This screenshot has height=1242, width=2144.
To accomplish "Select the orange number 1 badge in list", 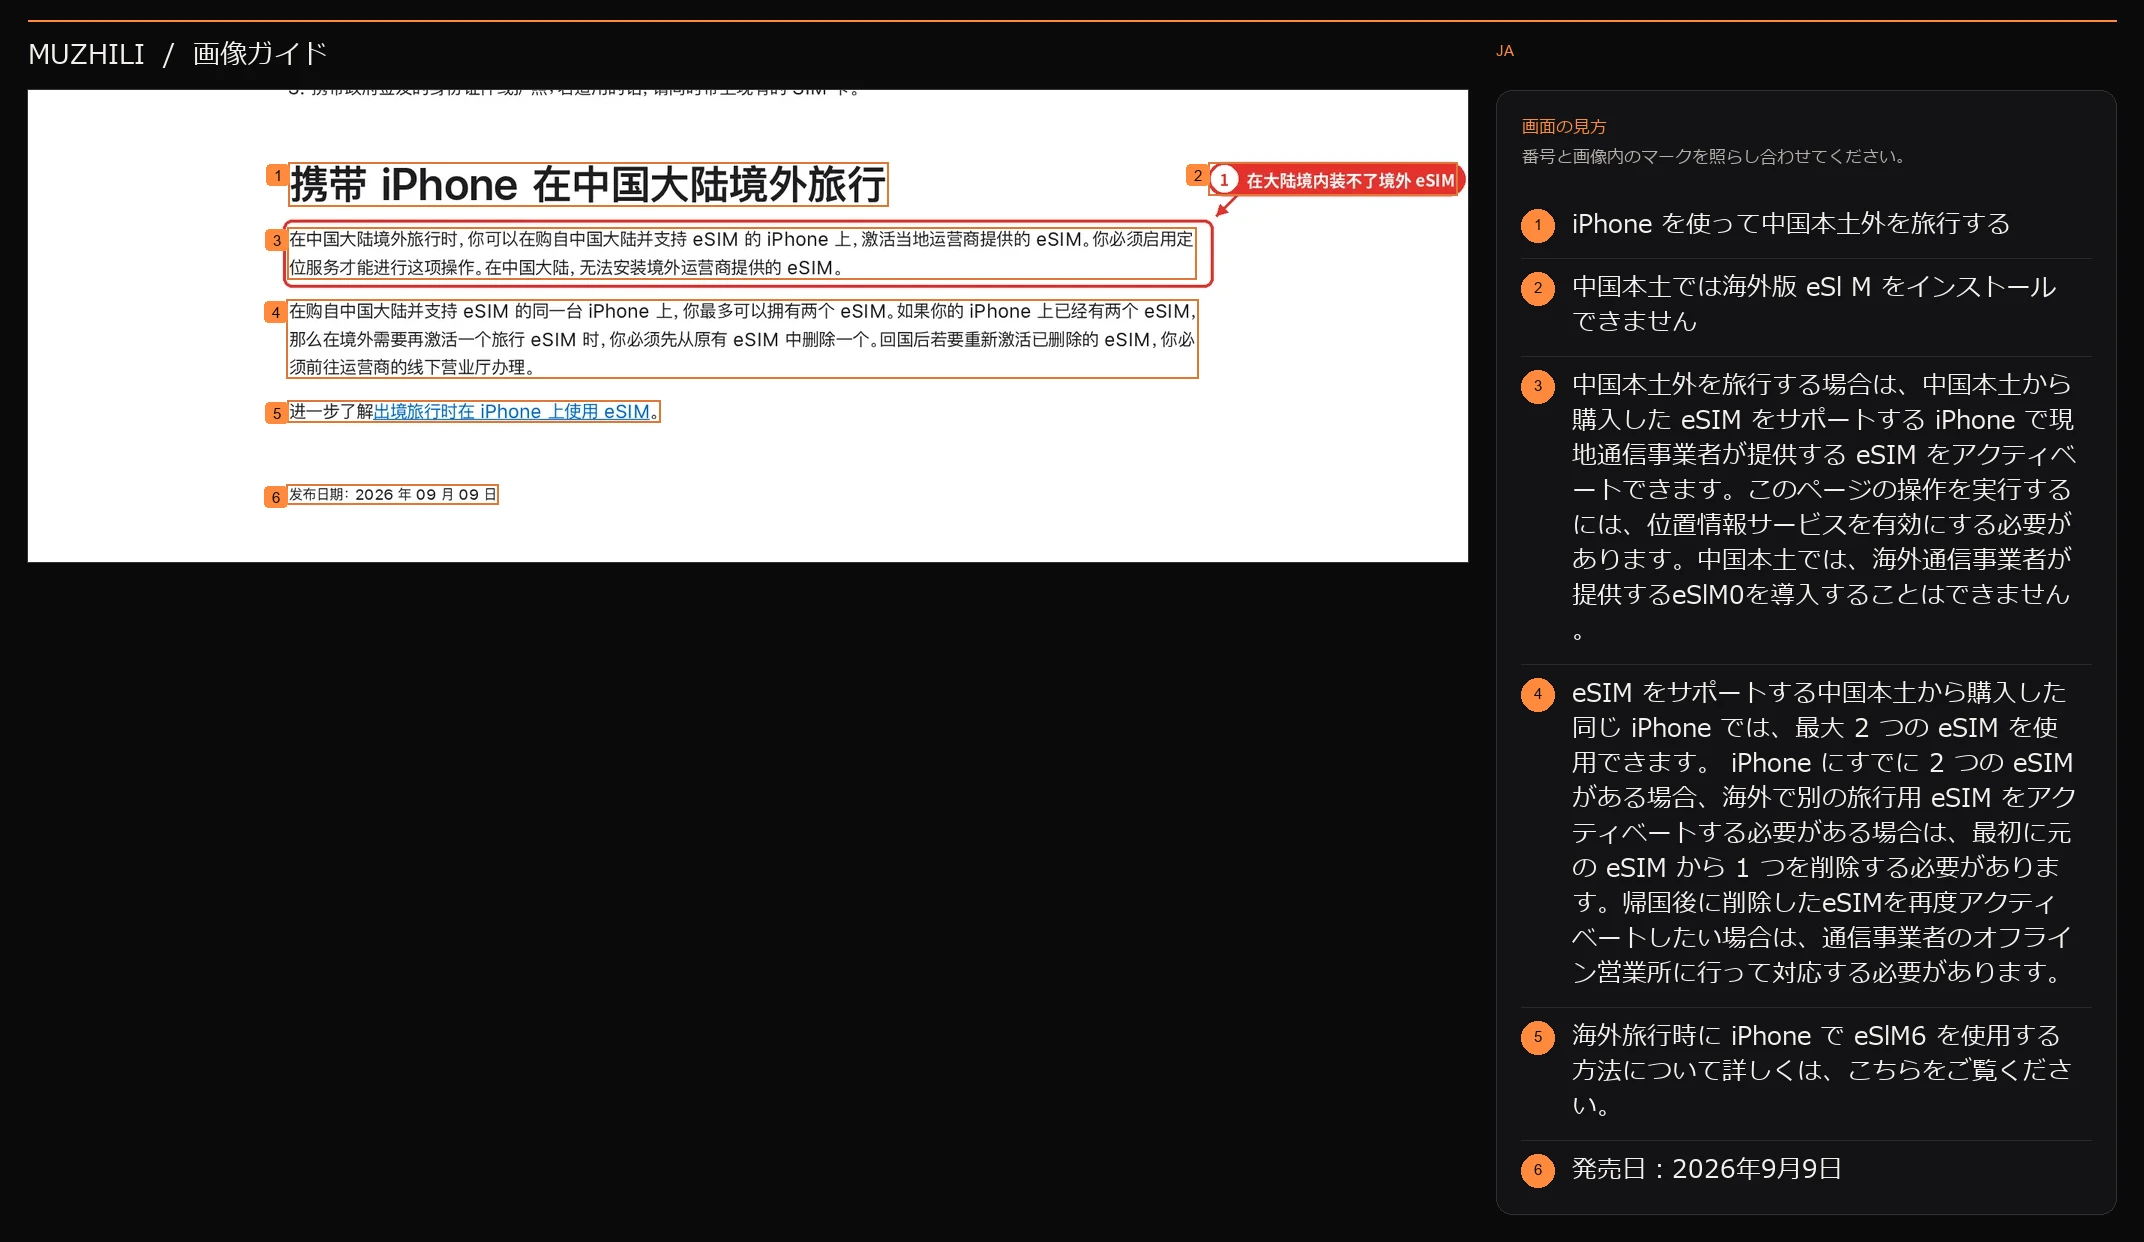I will [x=1537, y=225].
